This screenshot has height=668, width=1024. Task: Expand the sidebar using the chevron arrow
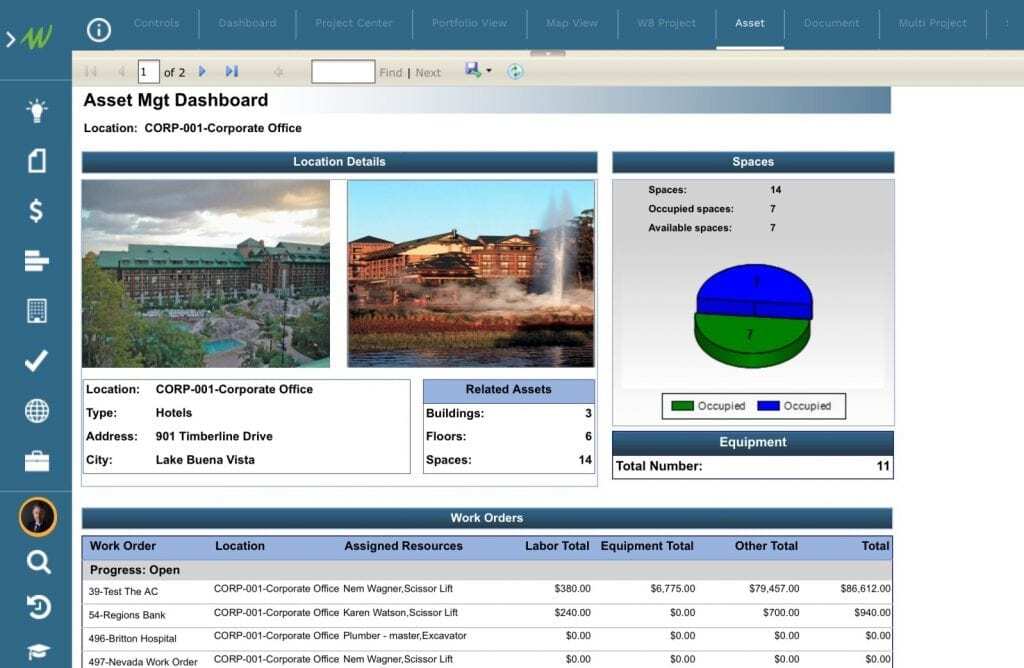pyautogui.click(x=10, y=39)
